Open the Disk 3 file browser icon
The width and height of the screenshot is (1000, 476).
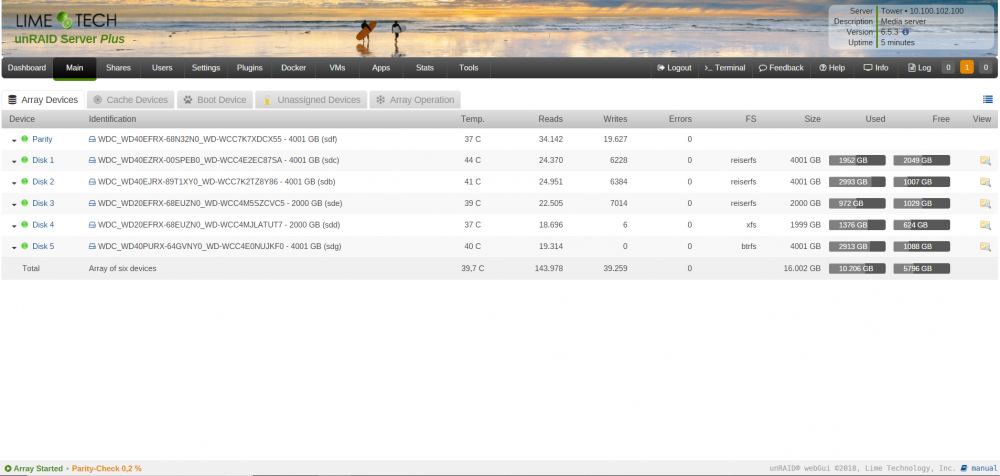pyautogui.click(x=985, y=204)
